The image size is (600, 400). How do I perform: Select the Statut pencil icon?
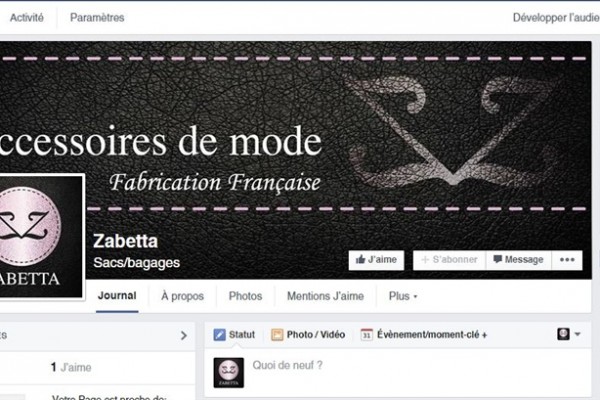click(x=219, y=335)
